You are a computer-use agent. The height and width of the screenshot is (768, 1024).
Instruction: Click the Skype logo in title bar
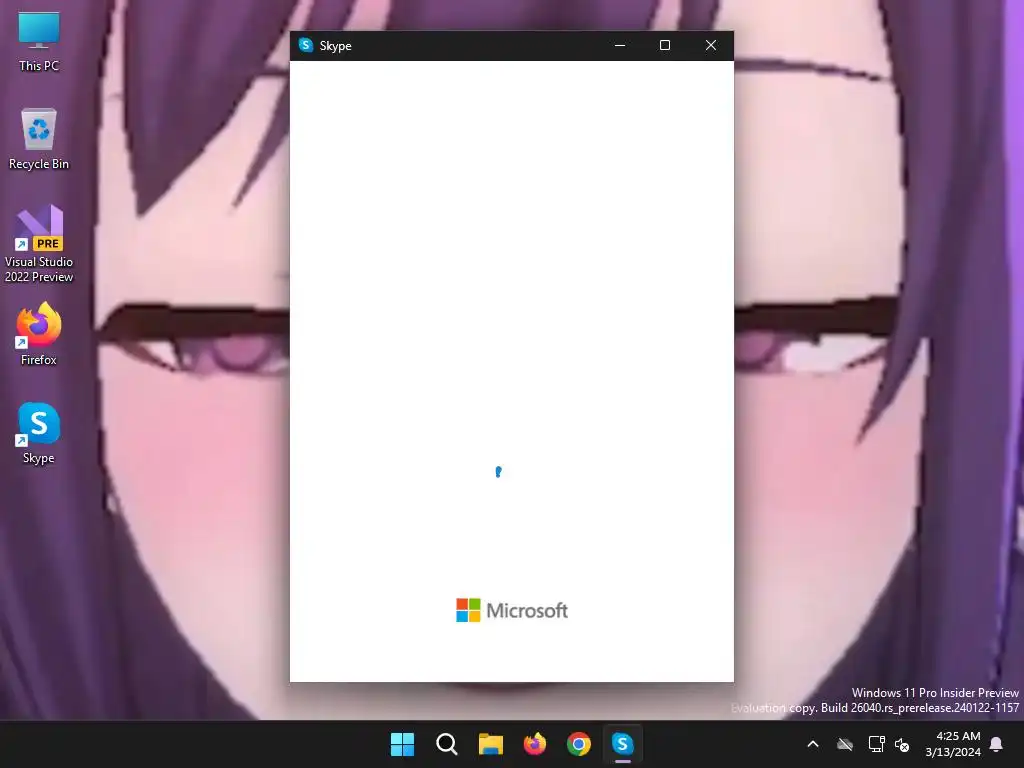[306, 45]
